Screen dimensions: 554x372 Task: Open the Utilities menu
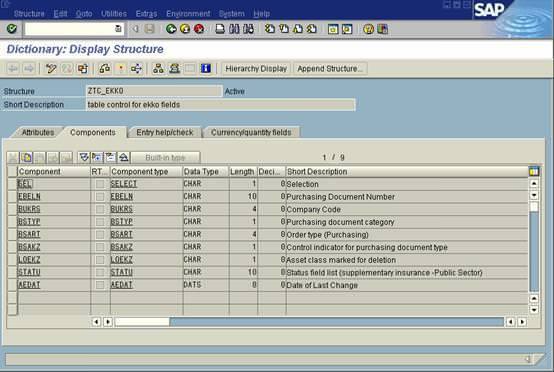coord(114,14)
